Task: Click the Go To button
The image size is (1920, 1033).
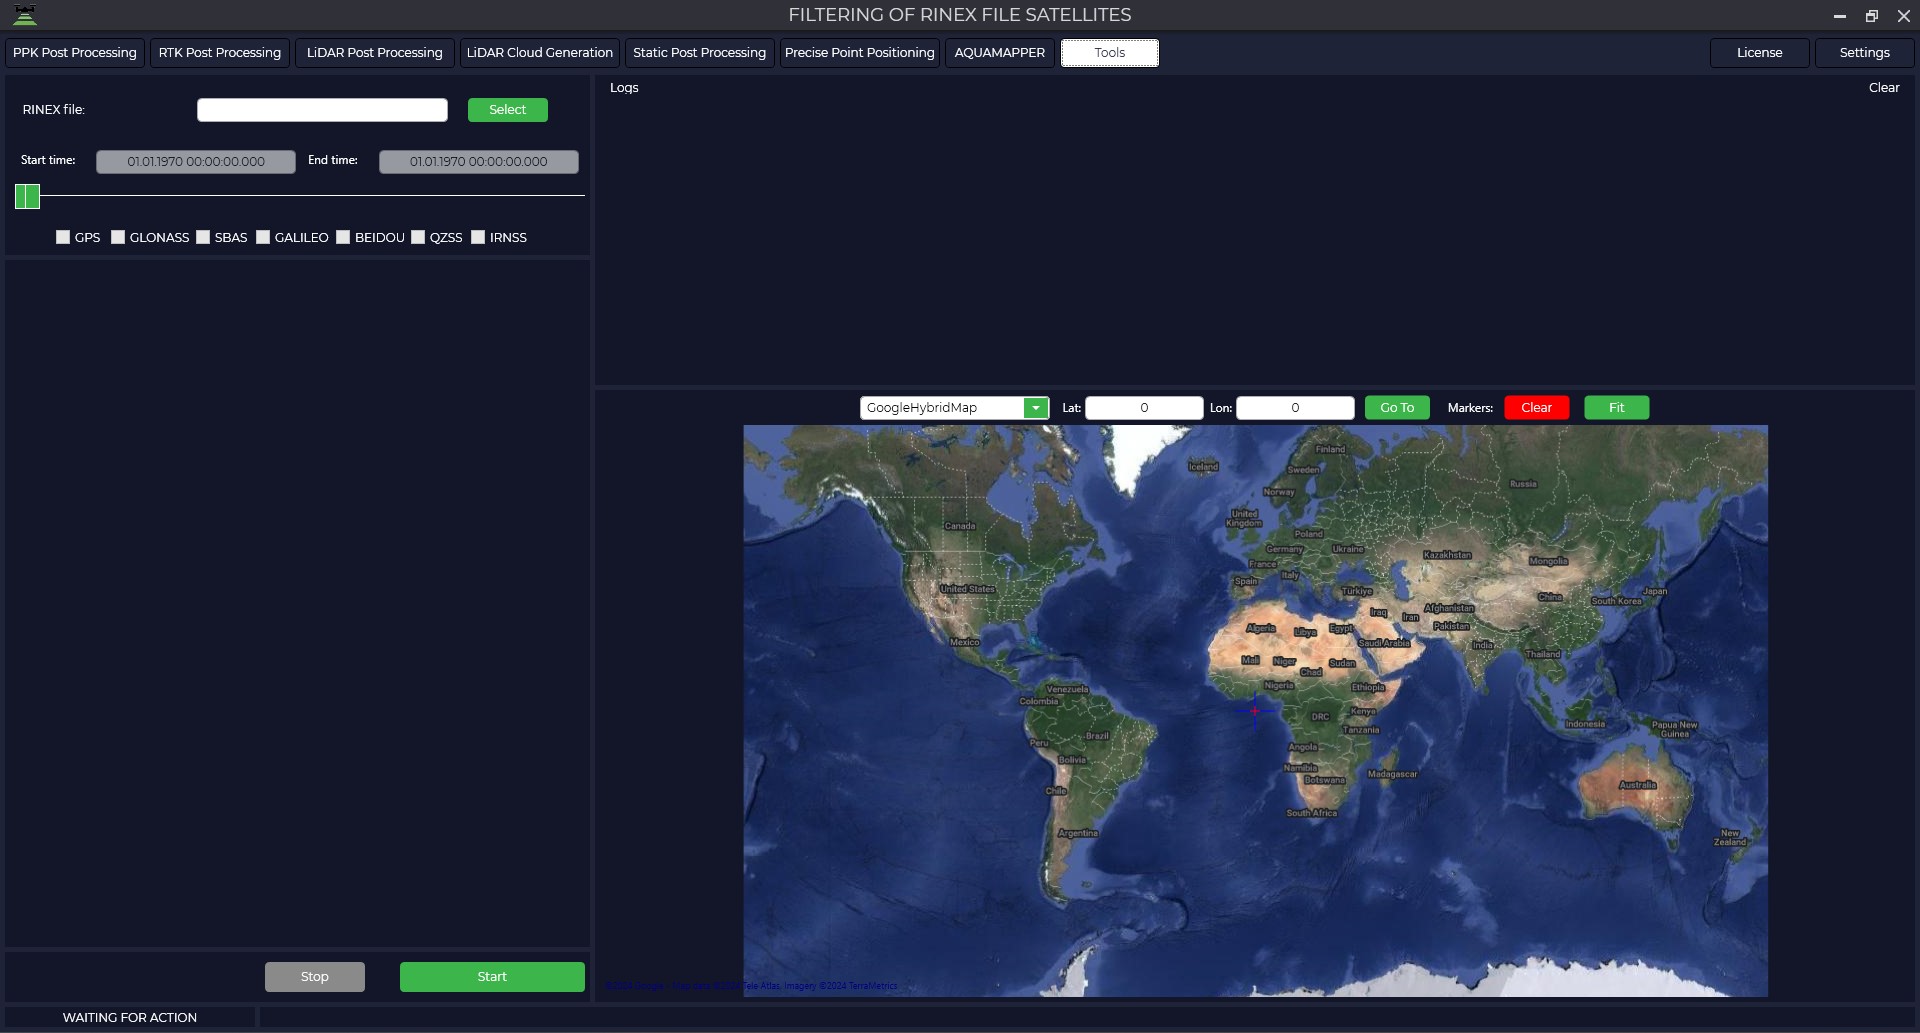Action: [x=1397, y=408]
